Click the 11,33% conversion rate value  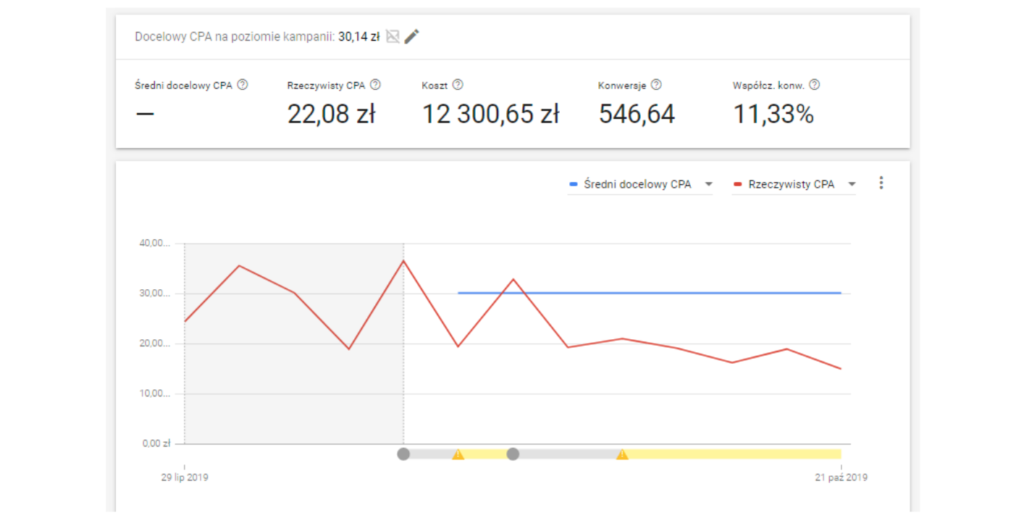(x=773, y=115)
